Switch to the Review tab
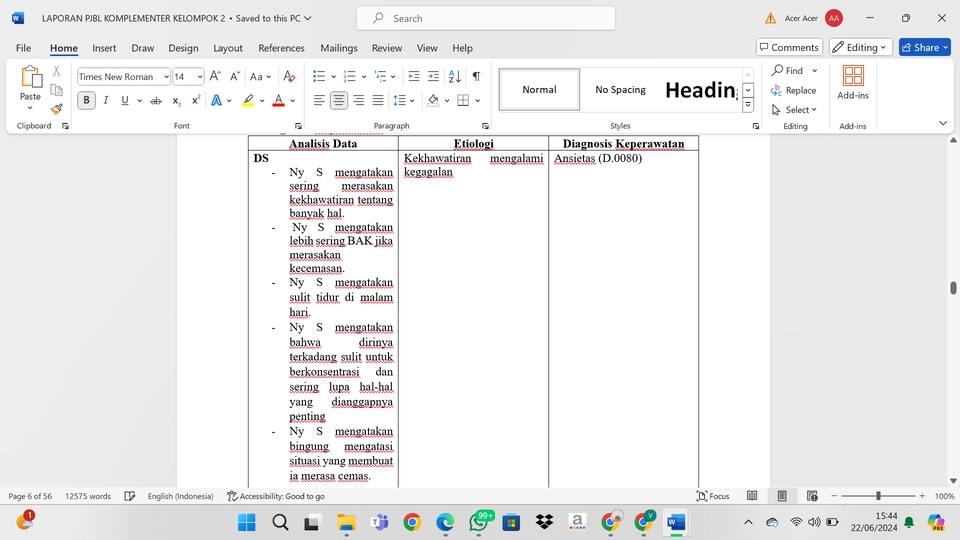960x540 pixels. [x=387, y=48]
